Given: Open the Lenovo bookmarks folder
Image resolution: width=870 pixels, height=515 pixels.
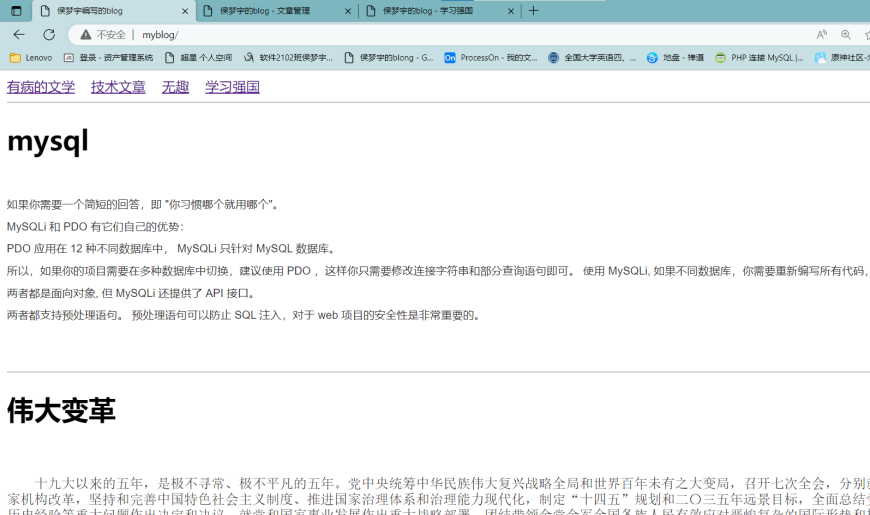Looking at the screenshot, I should point(31,57).
